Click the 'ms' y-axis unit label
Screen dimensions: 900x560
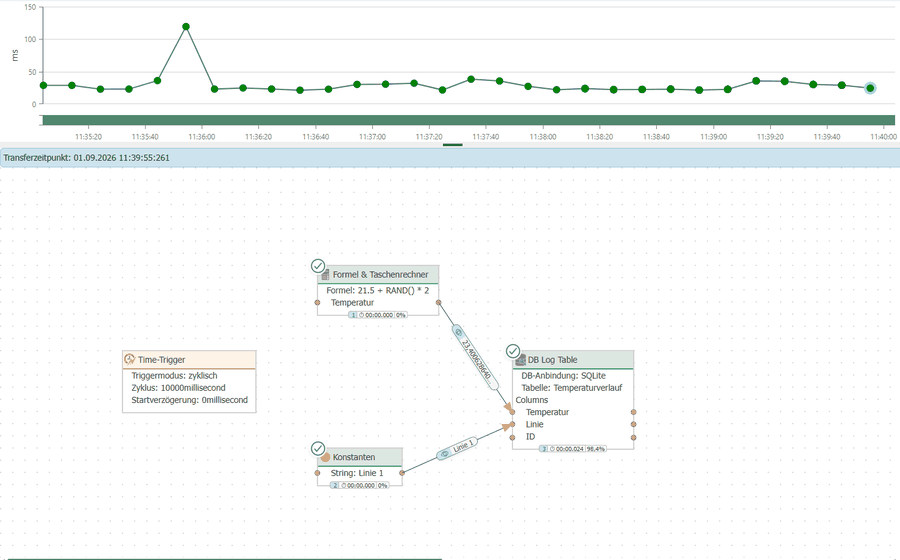15,55
